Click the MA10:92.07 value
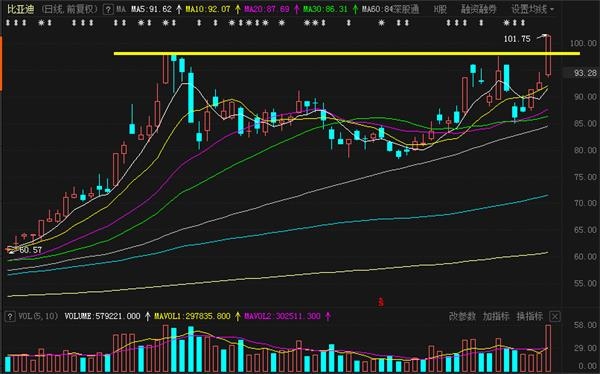Viewport: 600px width, 374px height. pyautogui.click(x=208, y=9)
